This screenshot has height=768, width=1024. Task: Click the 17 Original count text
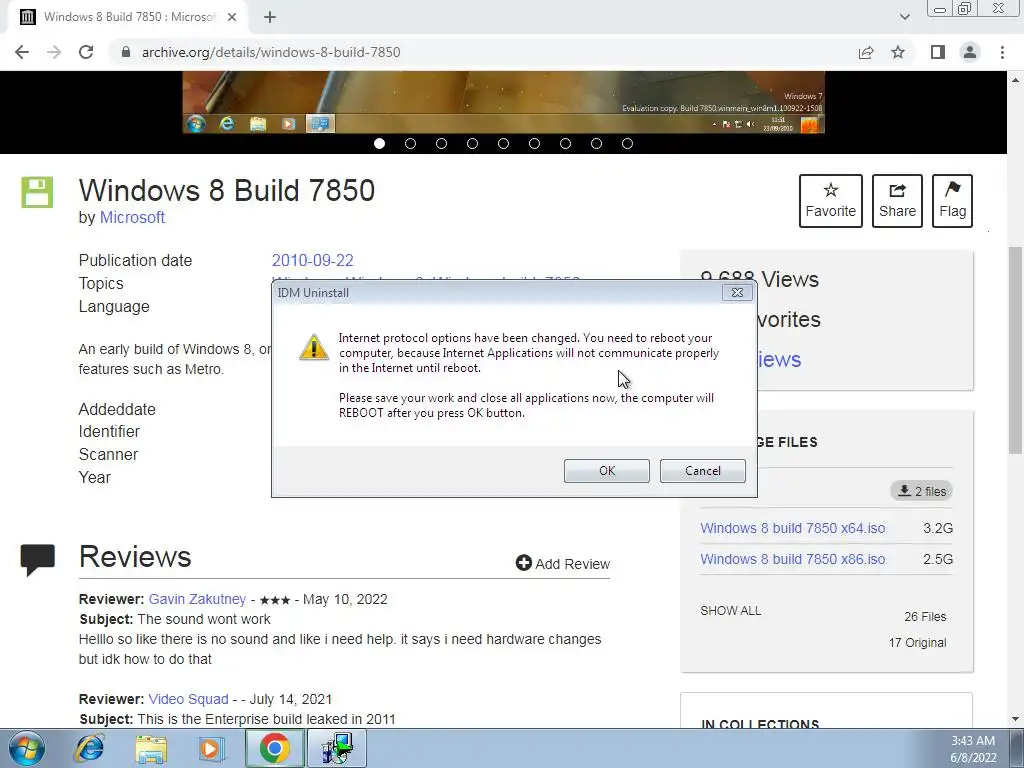917,643
